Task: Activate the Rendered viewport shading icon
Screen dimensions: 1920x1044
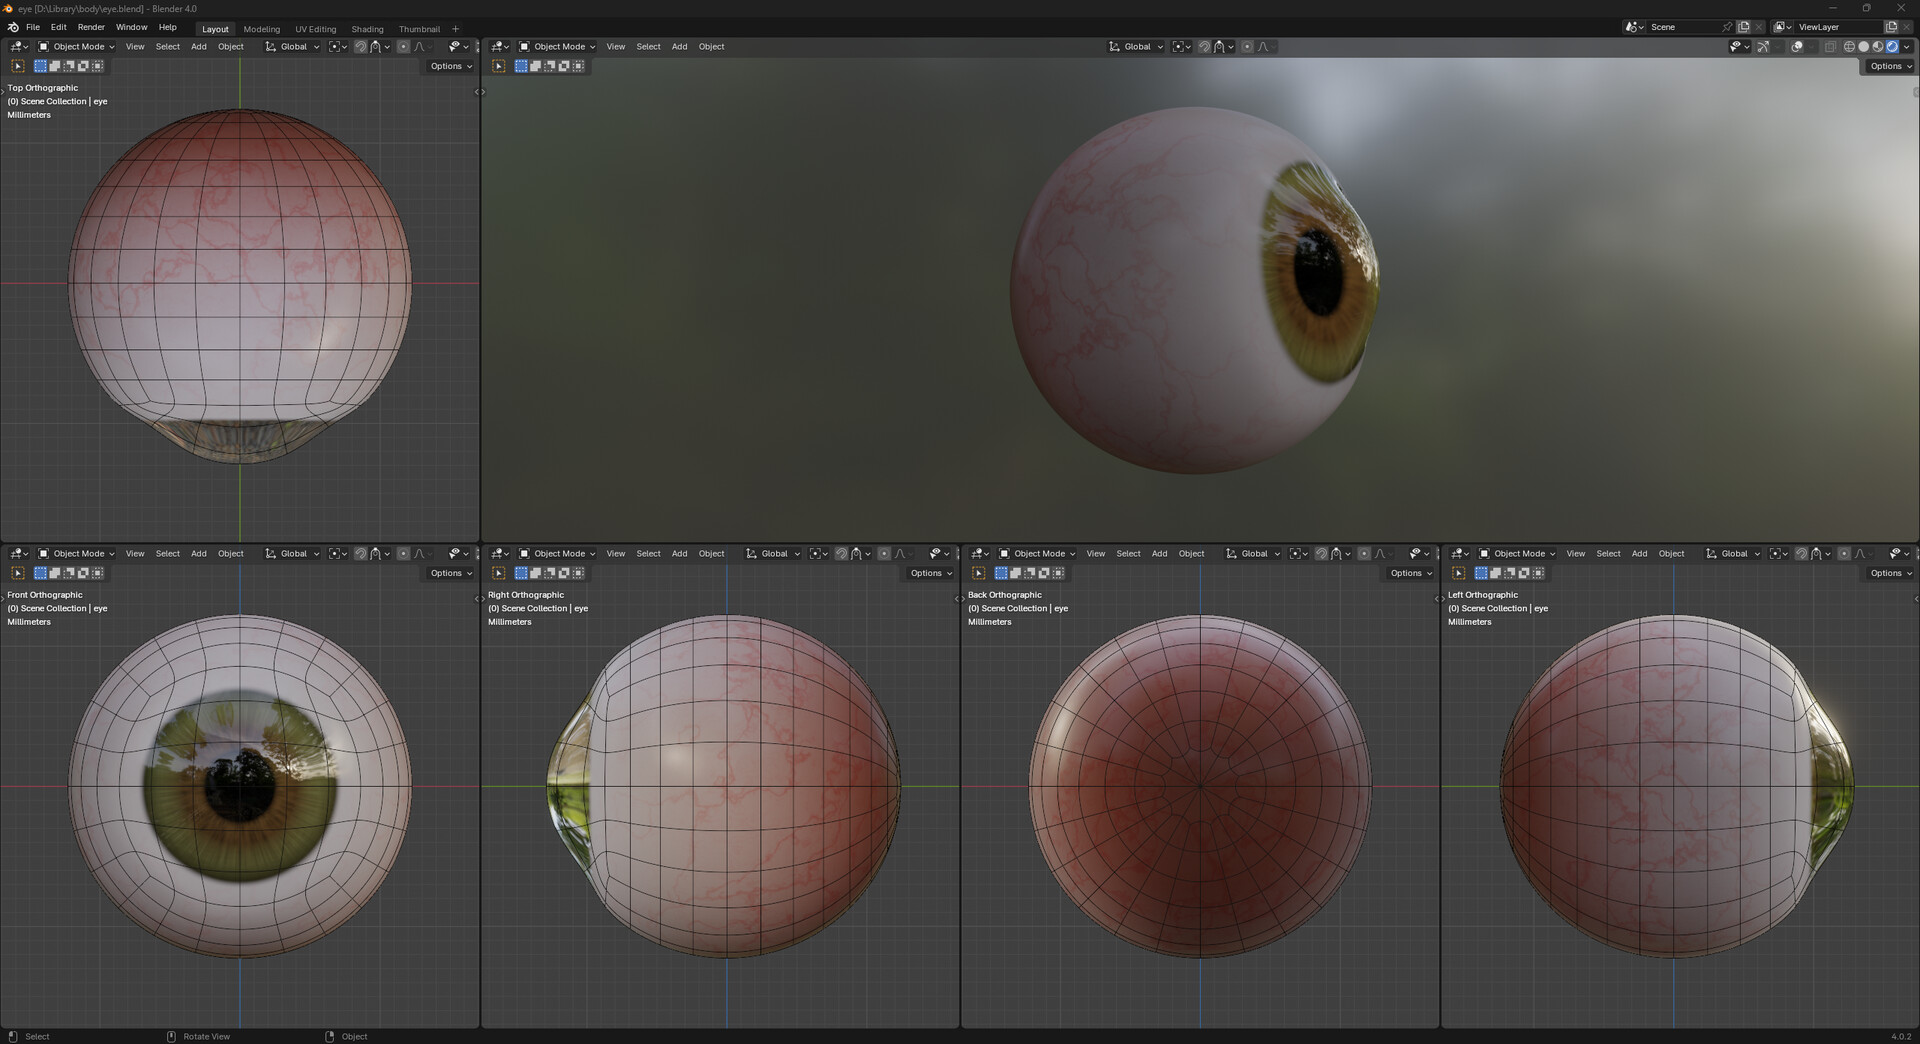Action: pyautogui.click(x=1894, y=46)
